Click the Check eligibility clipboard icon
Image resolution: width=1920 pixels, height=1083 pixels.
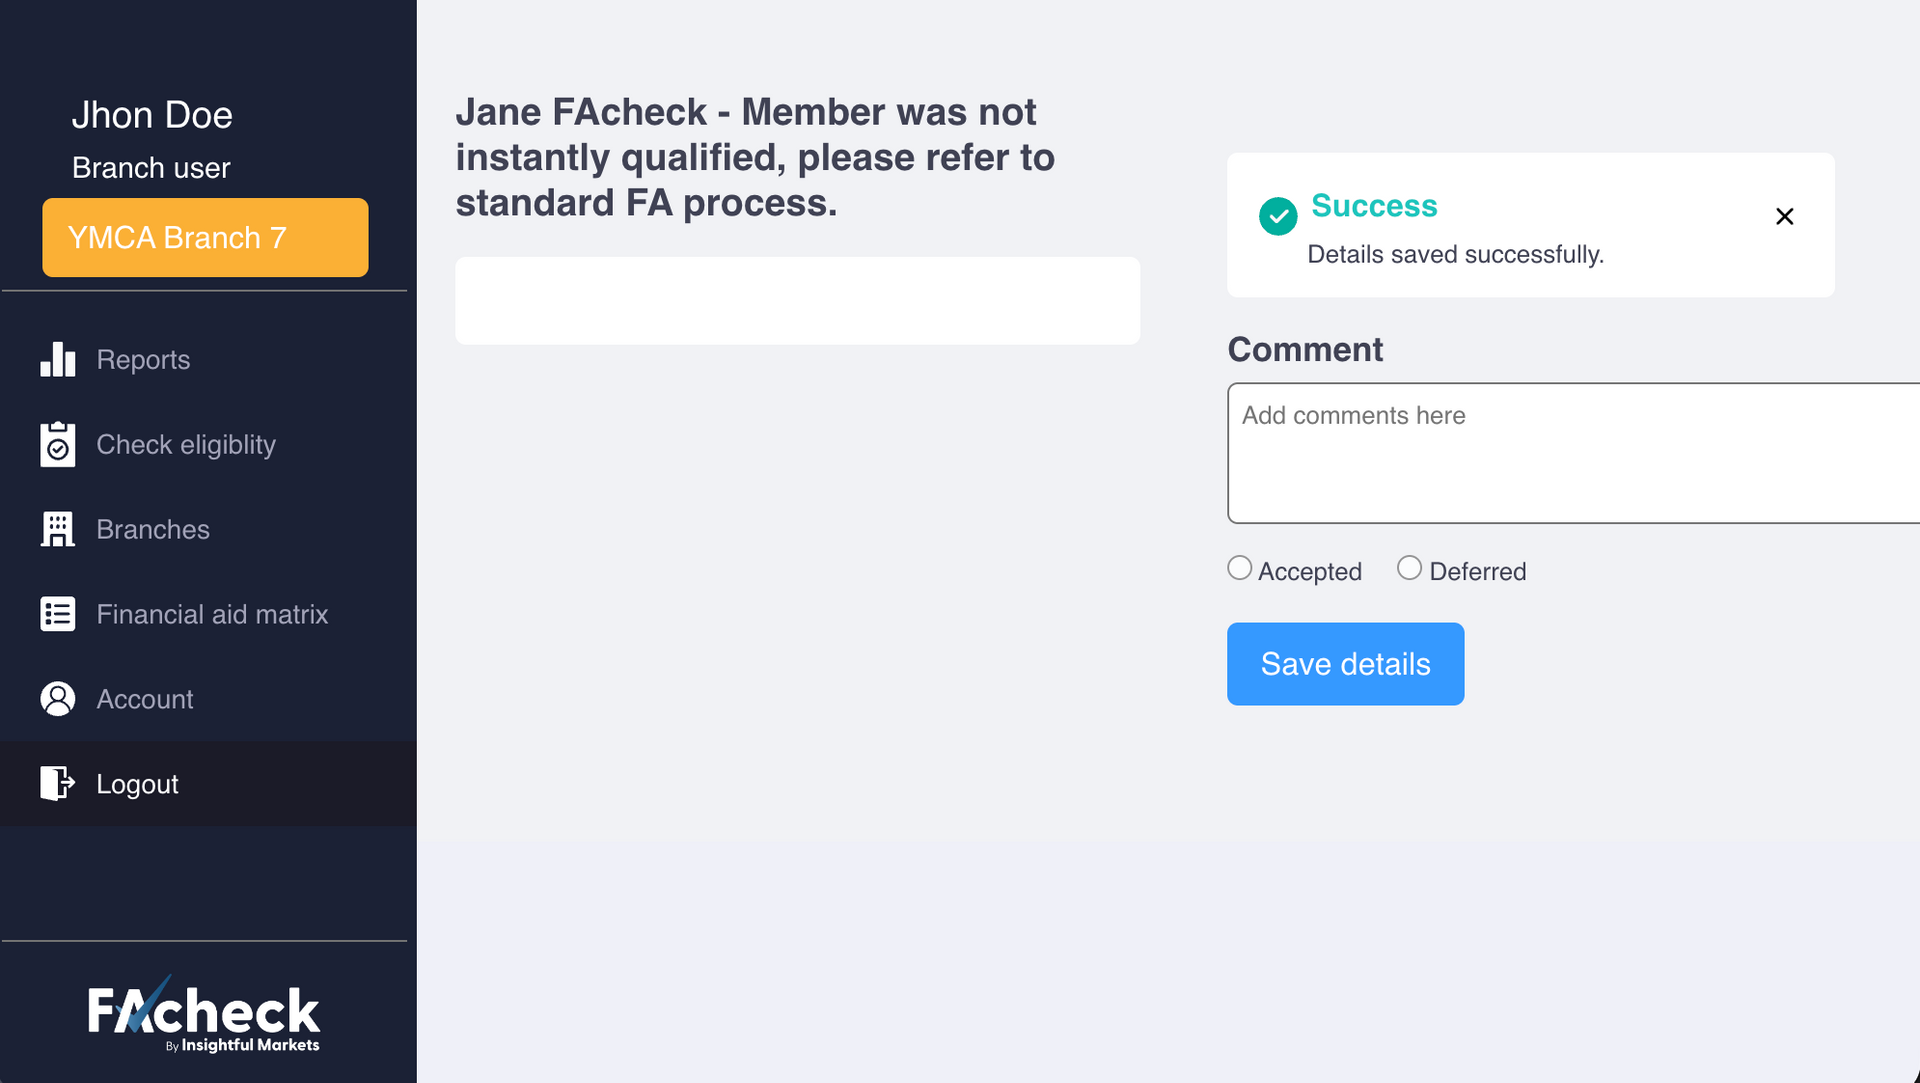pos(58,445)
